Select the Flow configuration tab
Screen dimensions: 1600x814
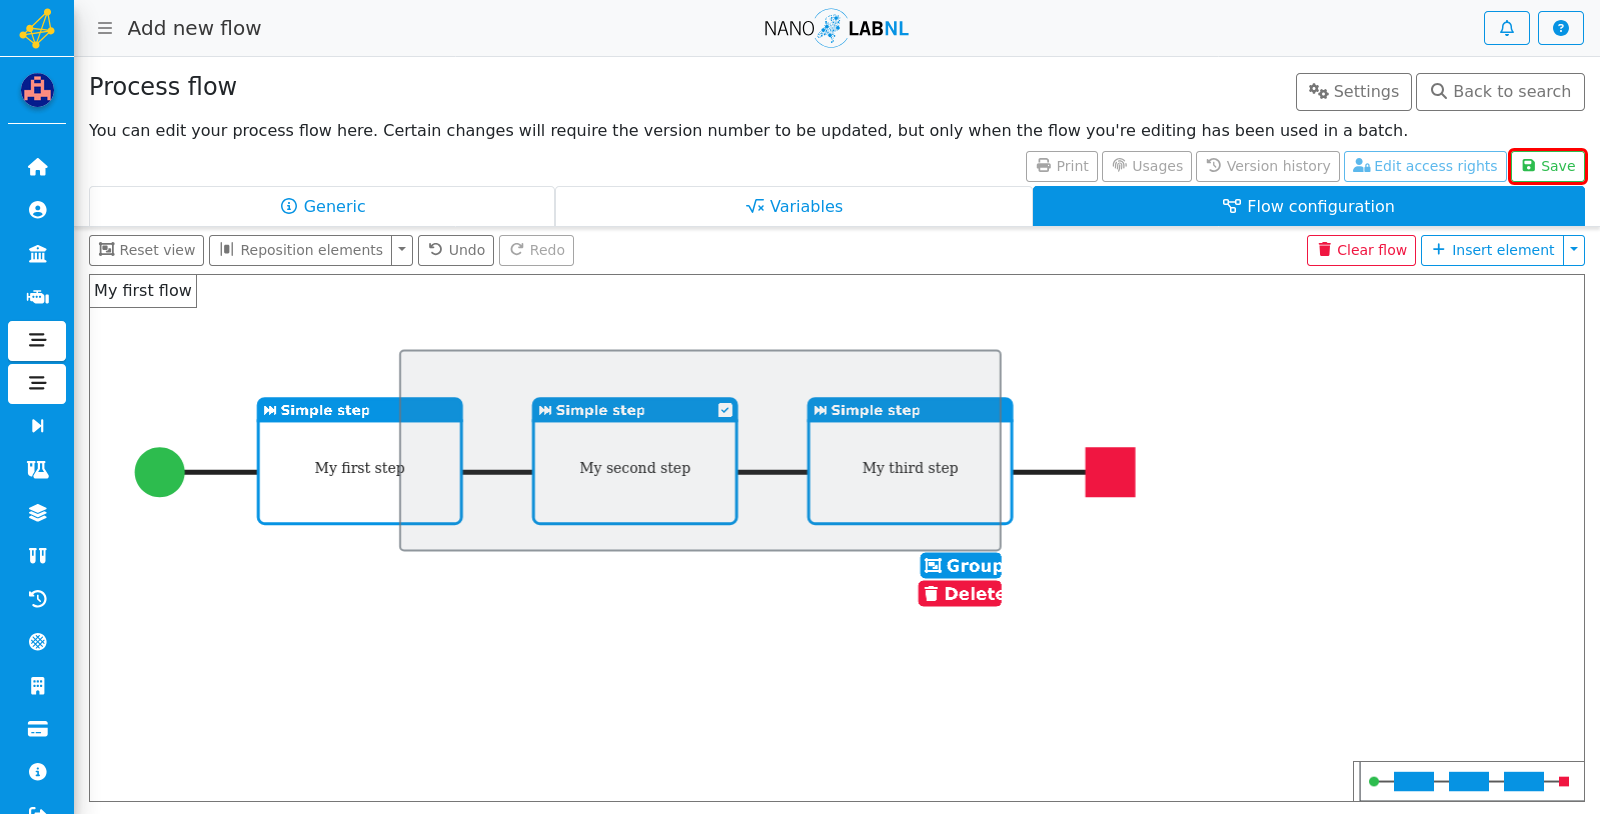(x=1308, y=206)
